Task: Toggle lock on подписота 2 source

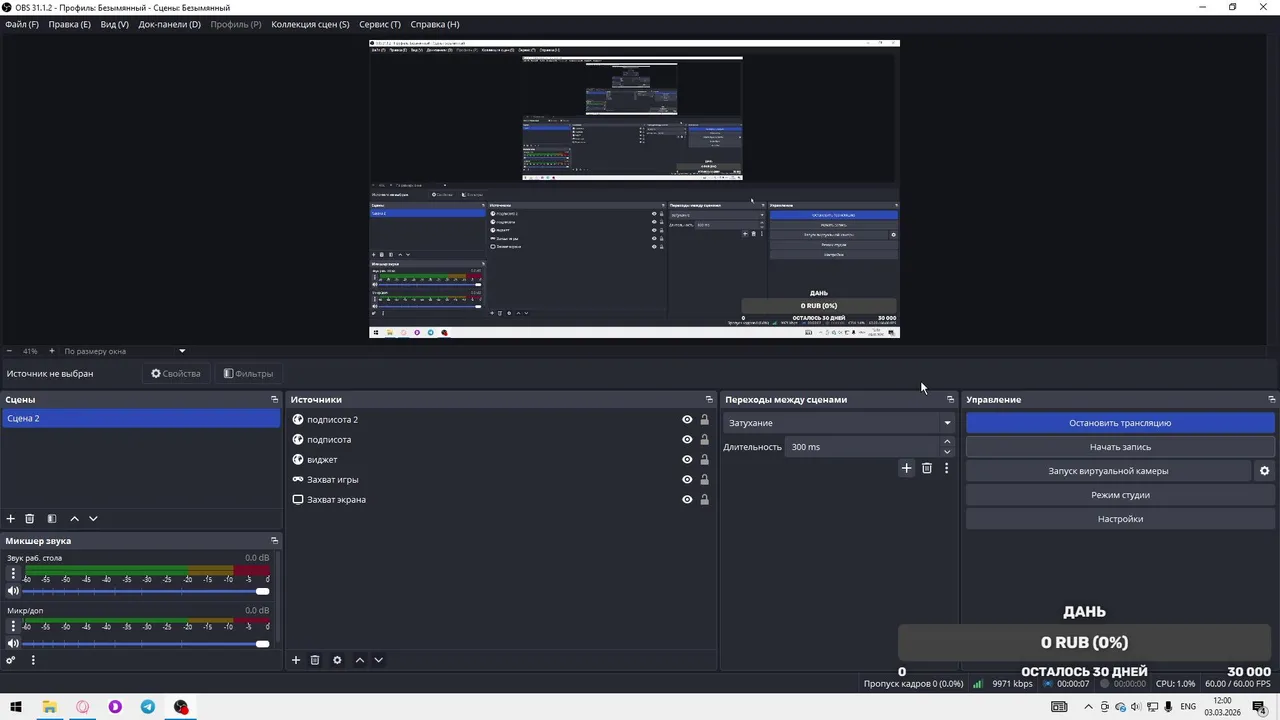Action: point(704,420)
